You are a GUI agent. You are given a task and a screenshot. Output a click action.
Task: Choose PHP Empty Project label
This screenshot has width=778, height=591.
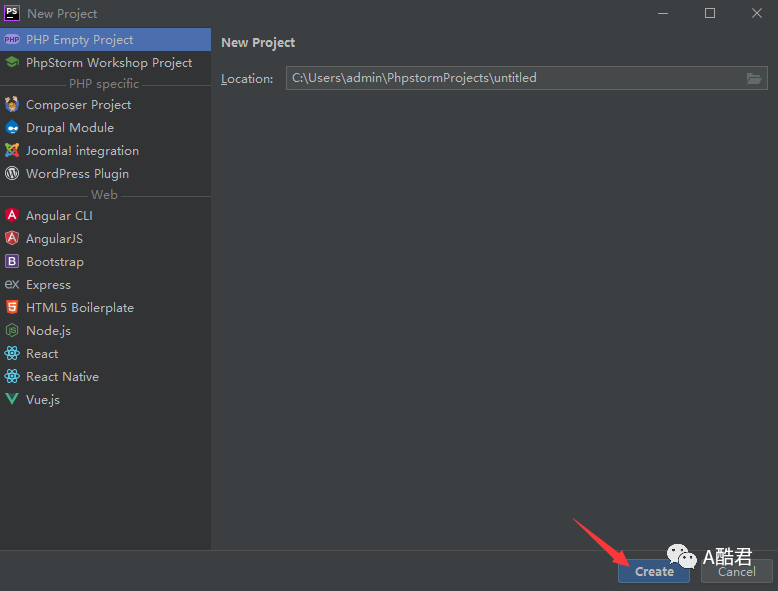79,40
